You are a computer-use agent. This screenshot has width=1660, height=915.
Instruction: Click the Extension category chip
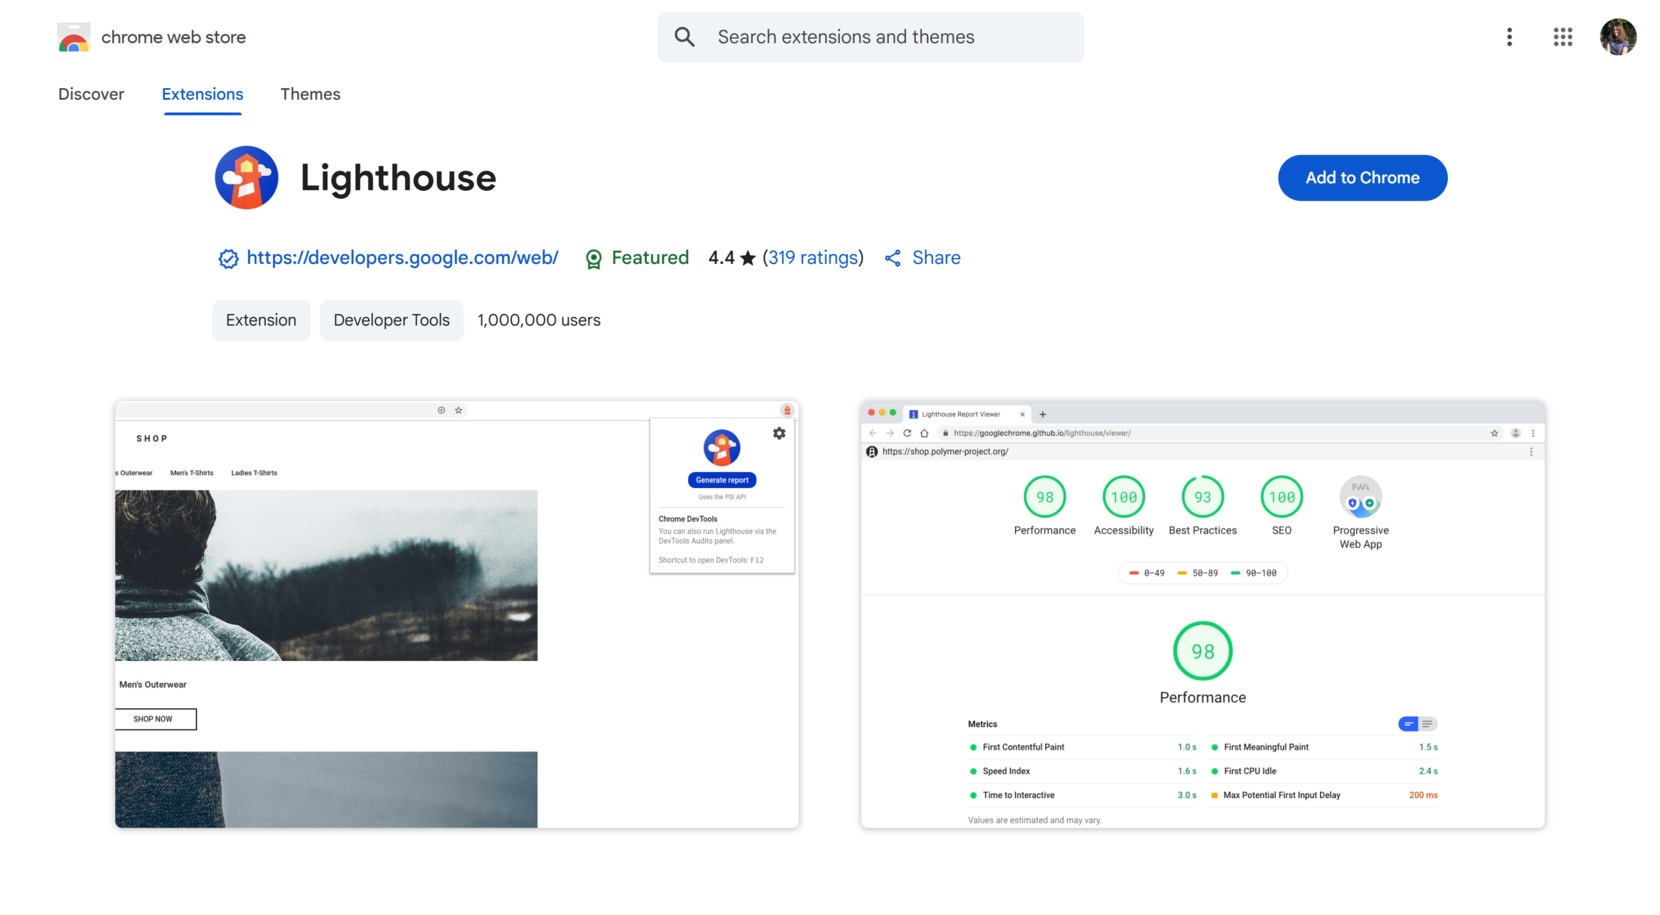pyautogui.click(x=260, y=320)
